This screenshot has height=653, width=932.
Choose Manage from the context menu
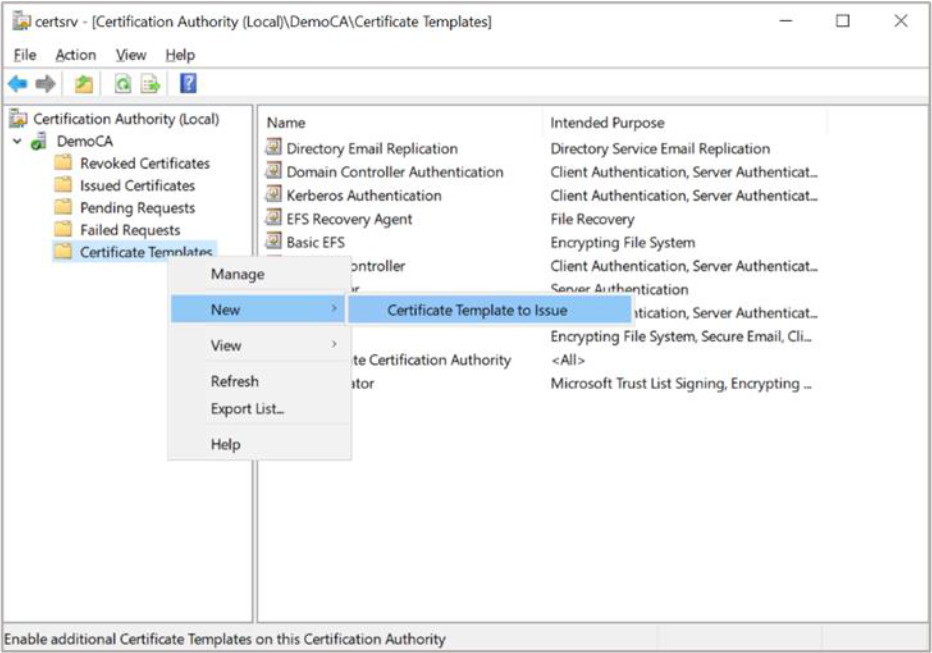pyautogui.click(x=237, y=274)
